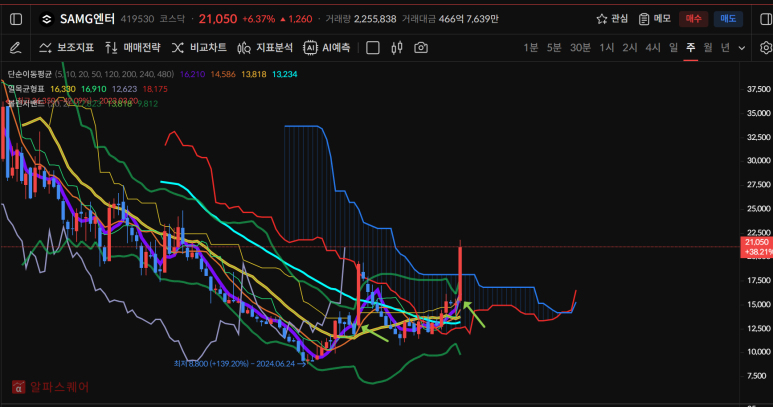This screenshot has width=773, height=407.
Task: Click the 21,050 current price label
Action: pyautogui.click(x=218, y=19)
